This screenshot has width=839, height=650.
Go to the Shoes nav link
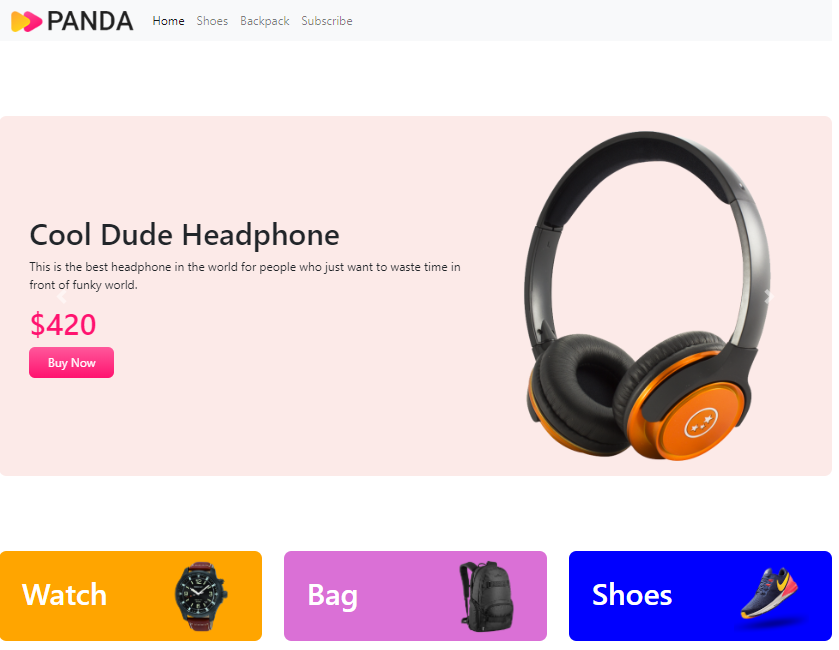(x=212, y=21)
